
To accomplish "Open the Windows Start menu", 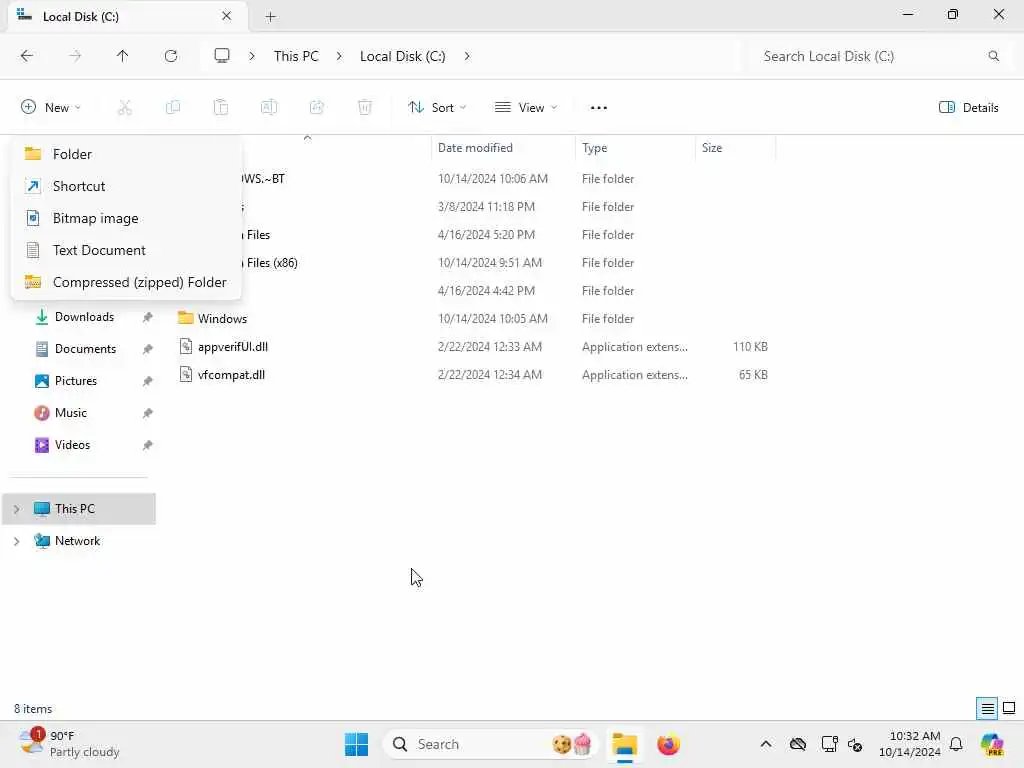I will [x=357, y=744].
